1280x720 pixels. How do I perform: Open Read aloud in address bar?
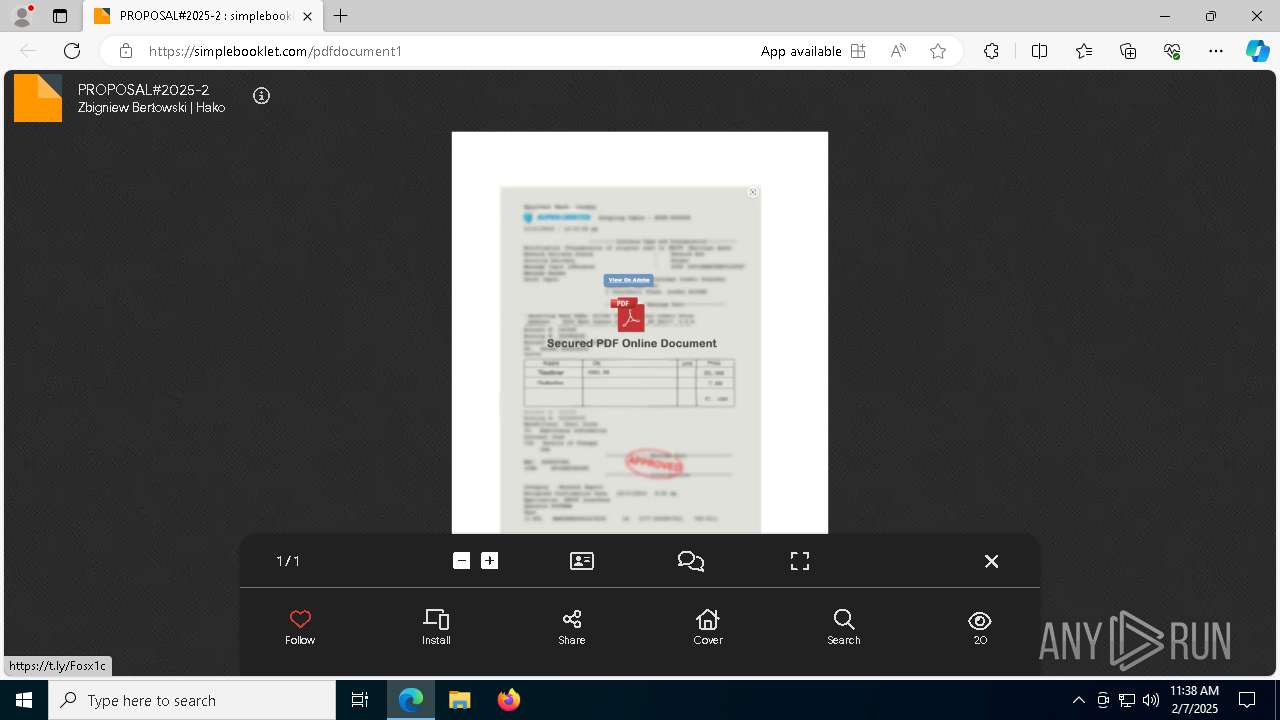[x=898, y=51]
